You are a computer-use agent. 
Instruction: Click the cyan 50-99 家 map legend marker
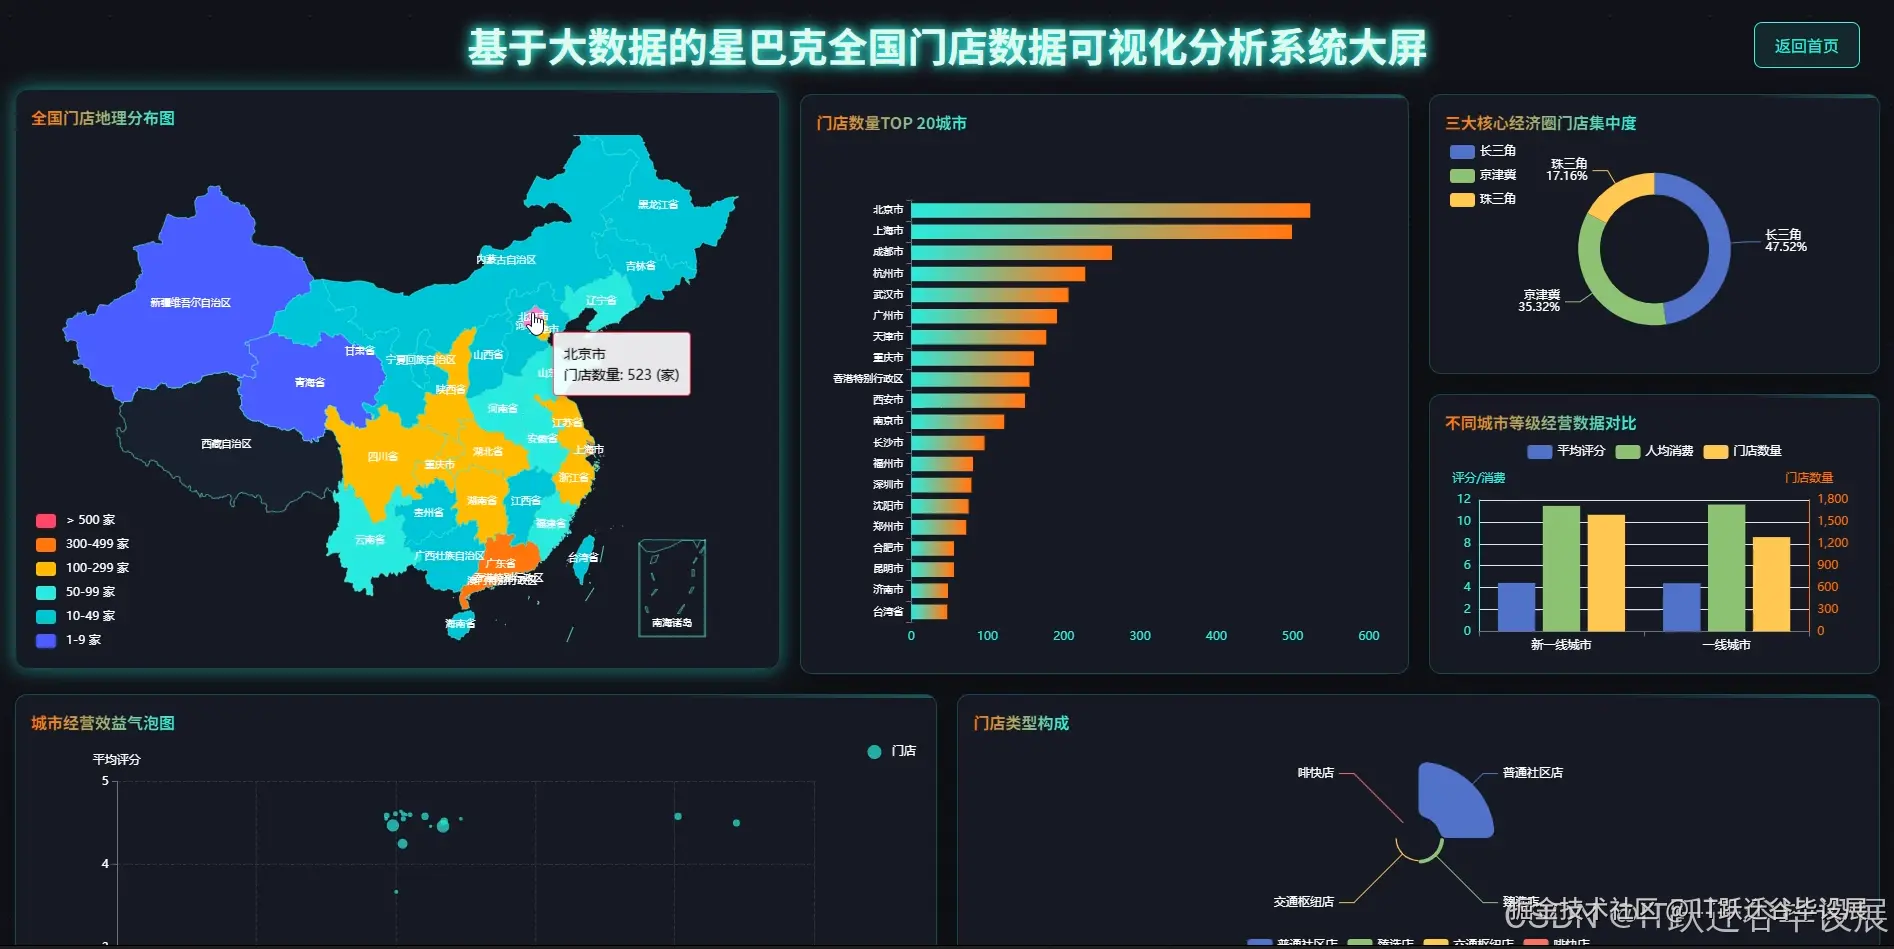click(46, 592)
